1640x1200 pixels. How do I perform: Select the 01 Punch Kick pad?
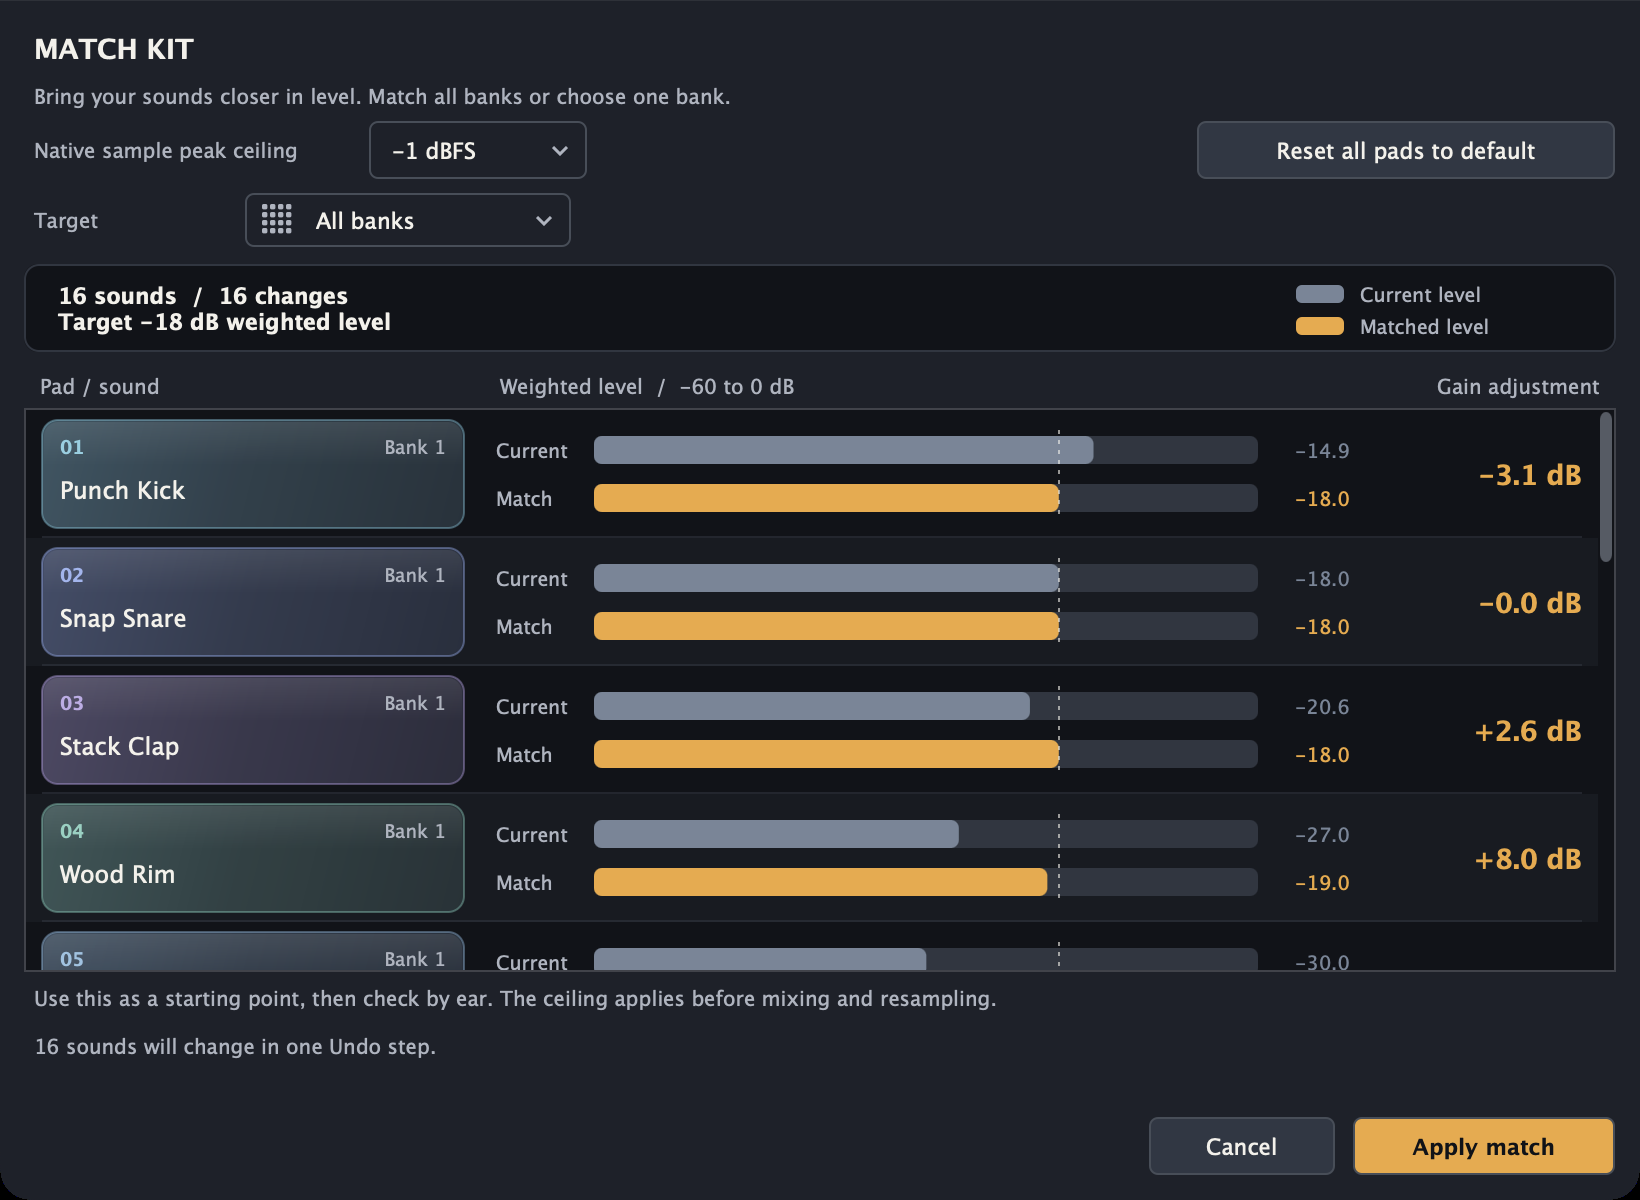click(253, 474)
